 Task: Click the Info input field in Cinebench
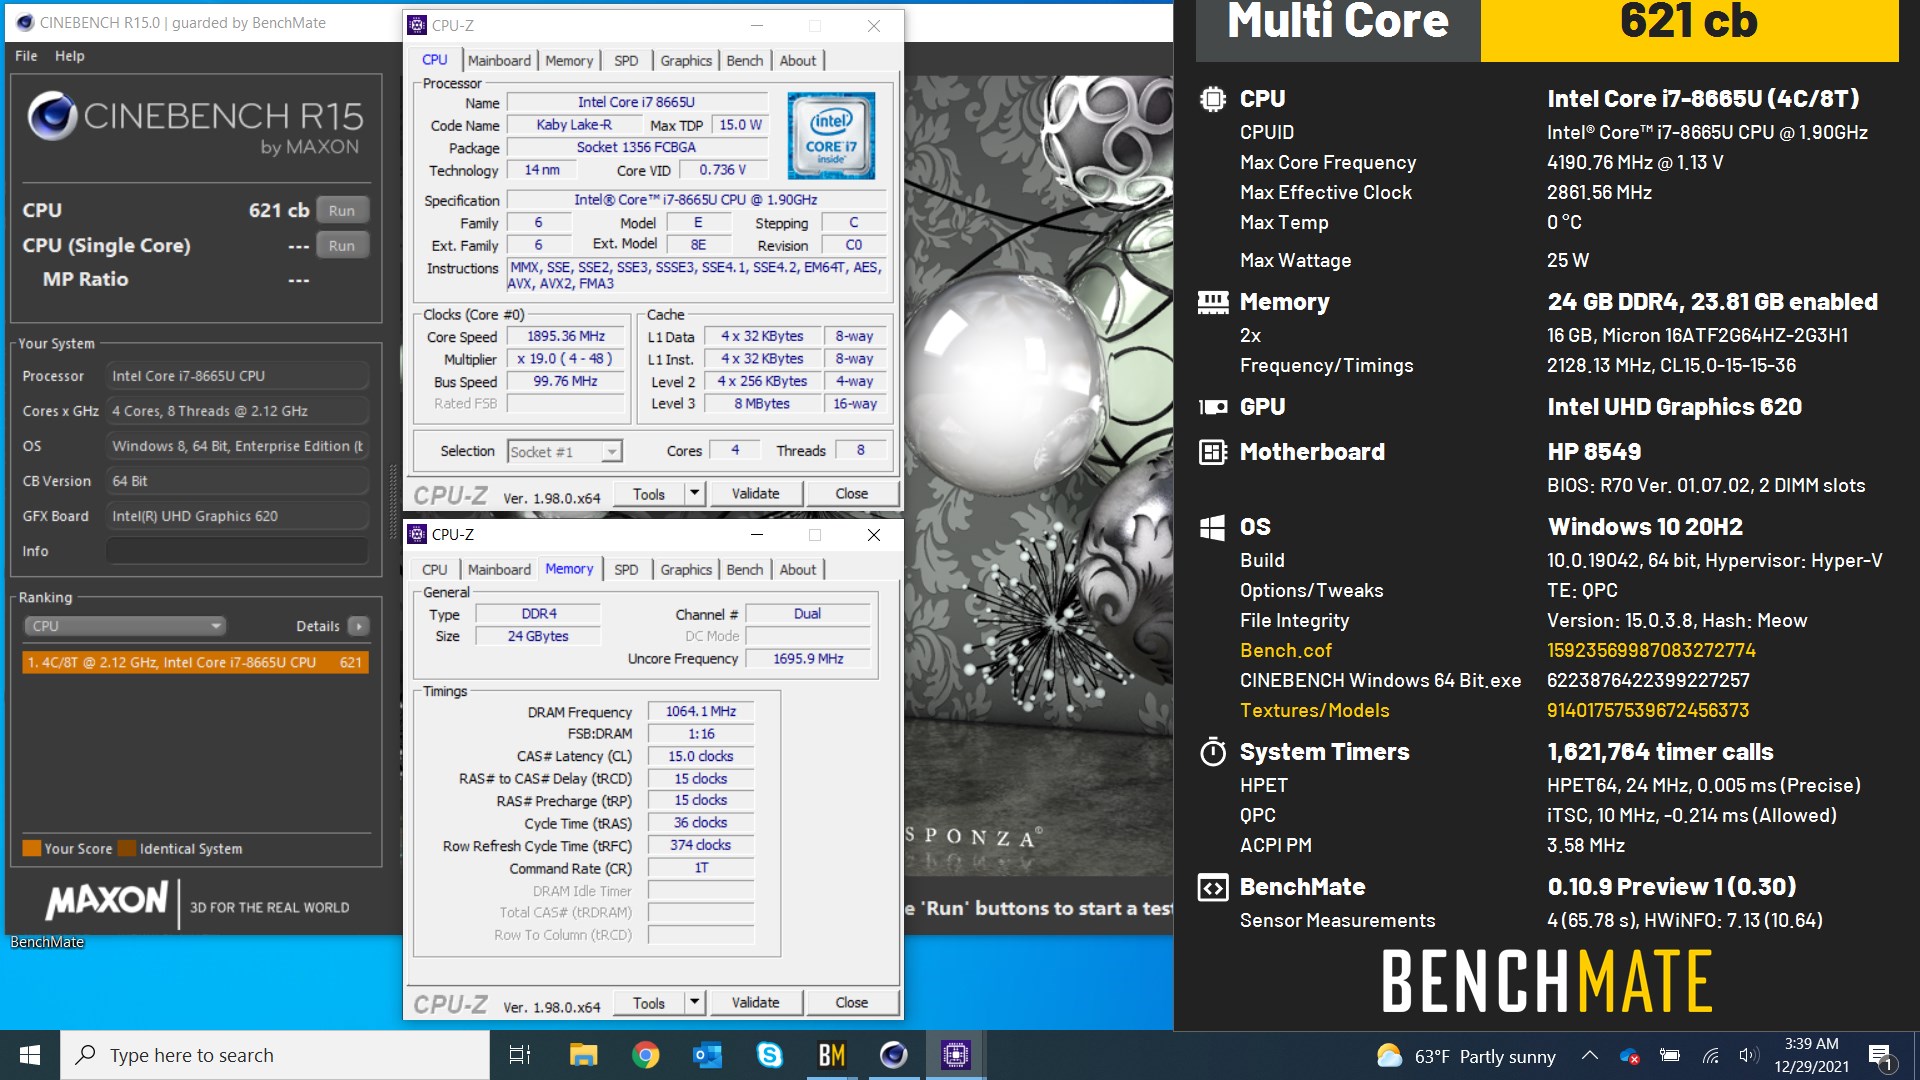point(237,551)
